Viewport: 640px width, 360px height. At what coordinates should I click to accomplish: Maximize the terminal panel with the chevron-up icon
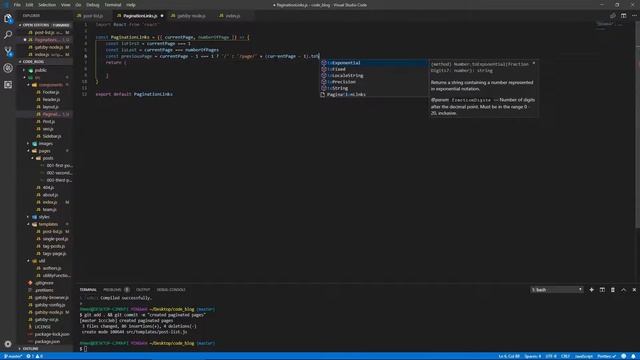click(x=623, y=290)
